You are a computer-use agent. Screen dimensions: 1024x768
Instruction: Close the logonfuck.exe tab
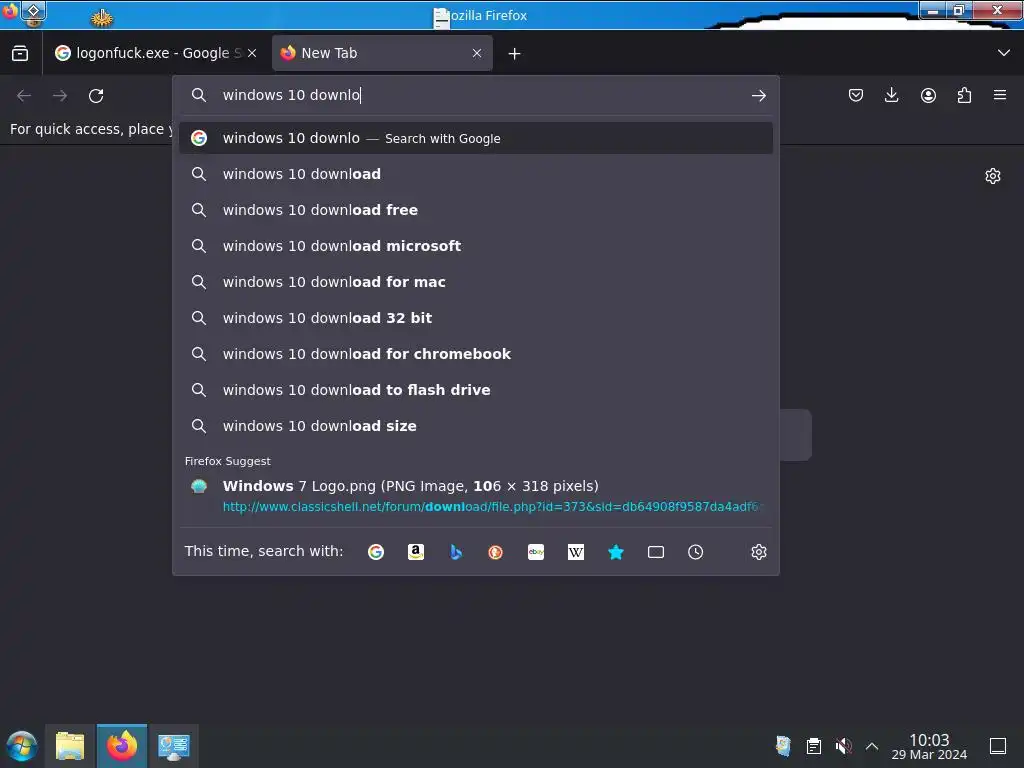click(x=252, y=54)
